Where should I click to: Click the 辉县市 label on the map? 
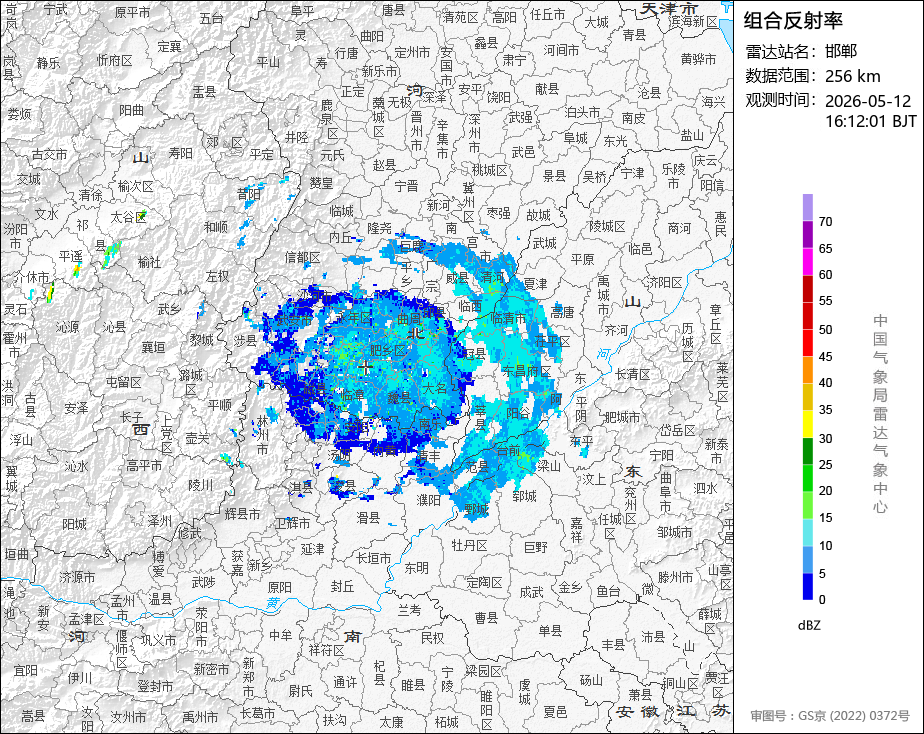pyautogui.click(x=242, y=514)
